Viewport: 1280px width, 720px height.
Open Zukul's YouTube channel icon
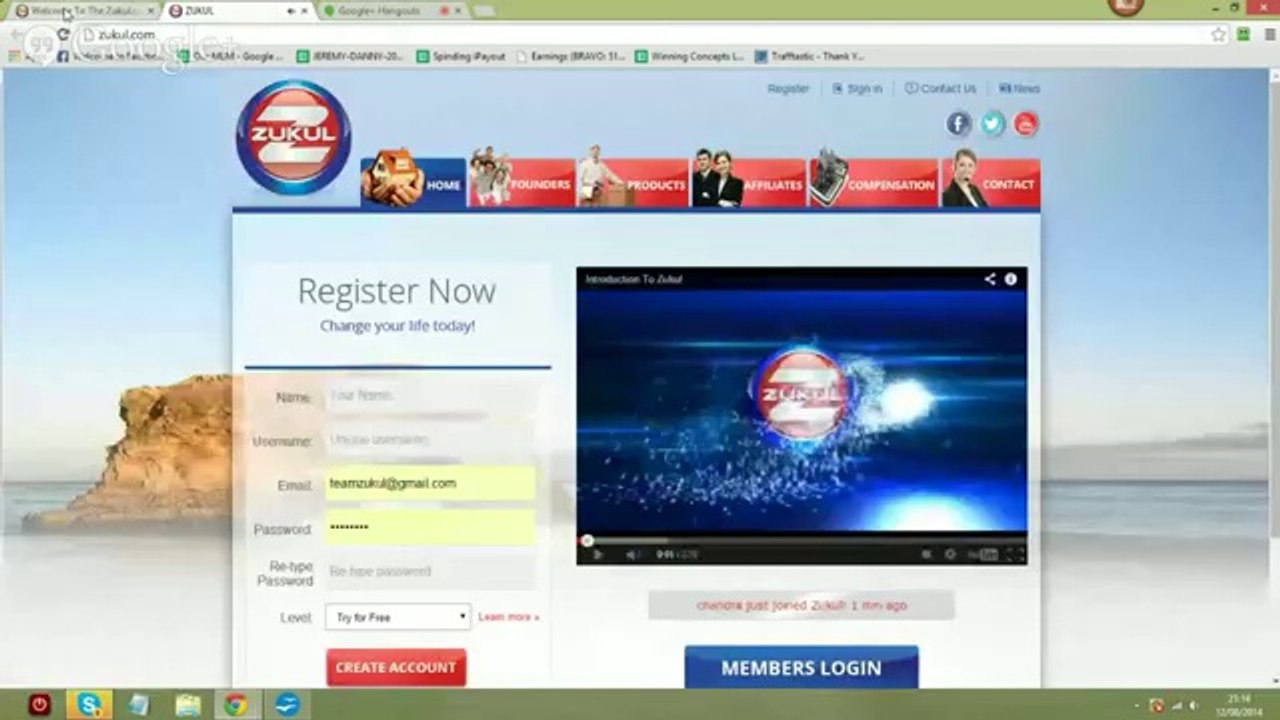1026,124
